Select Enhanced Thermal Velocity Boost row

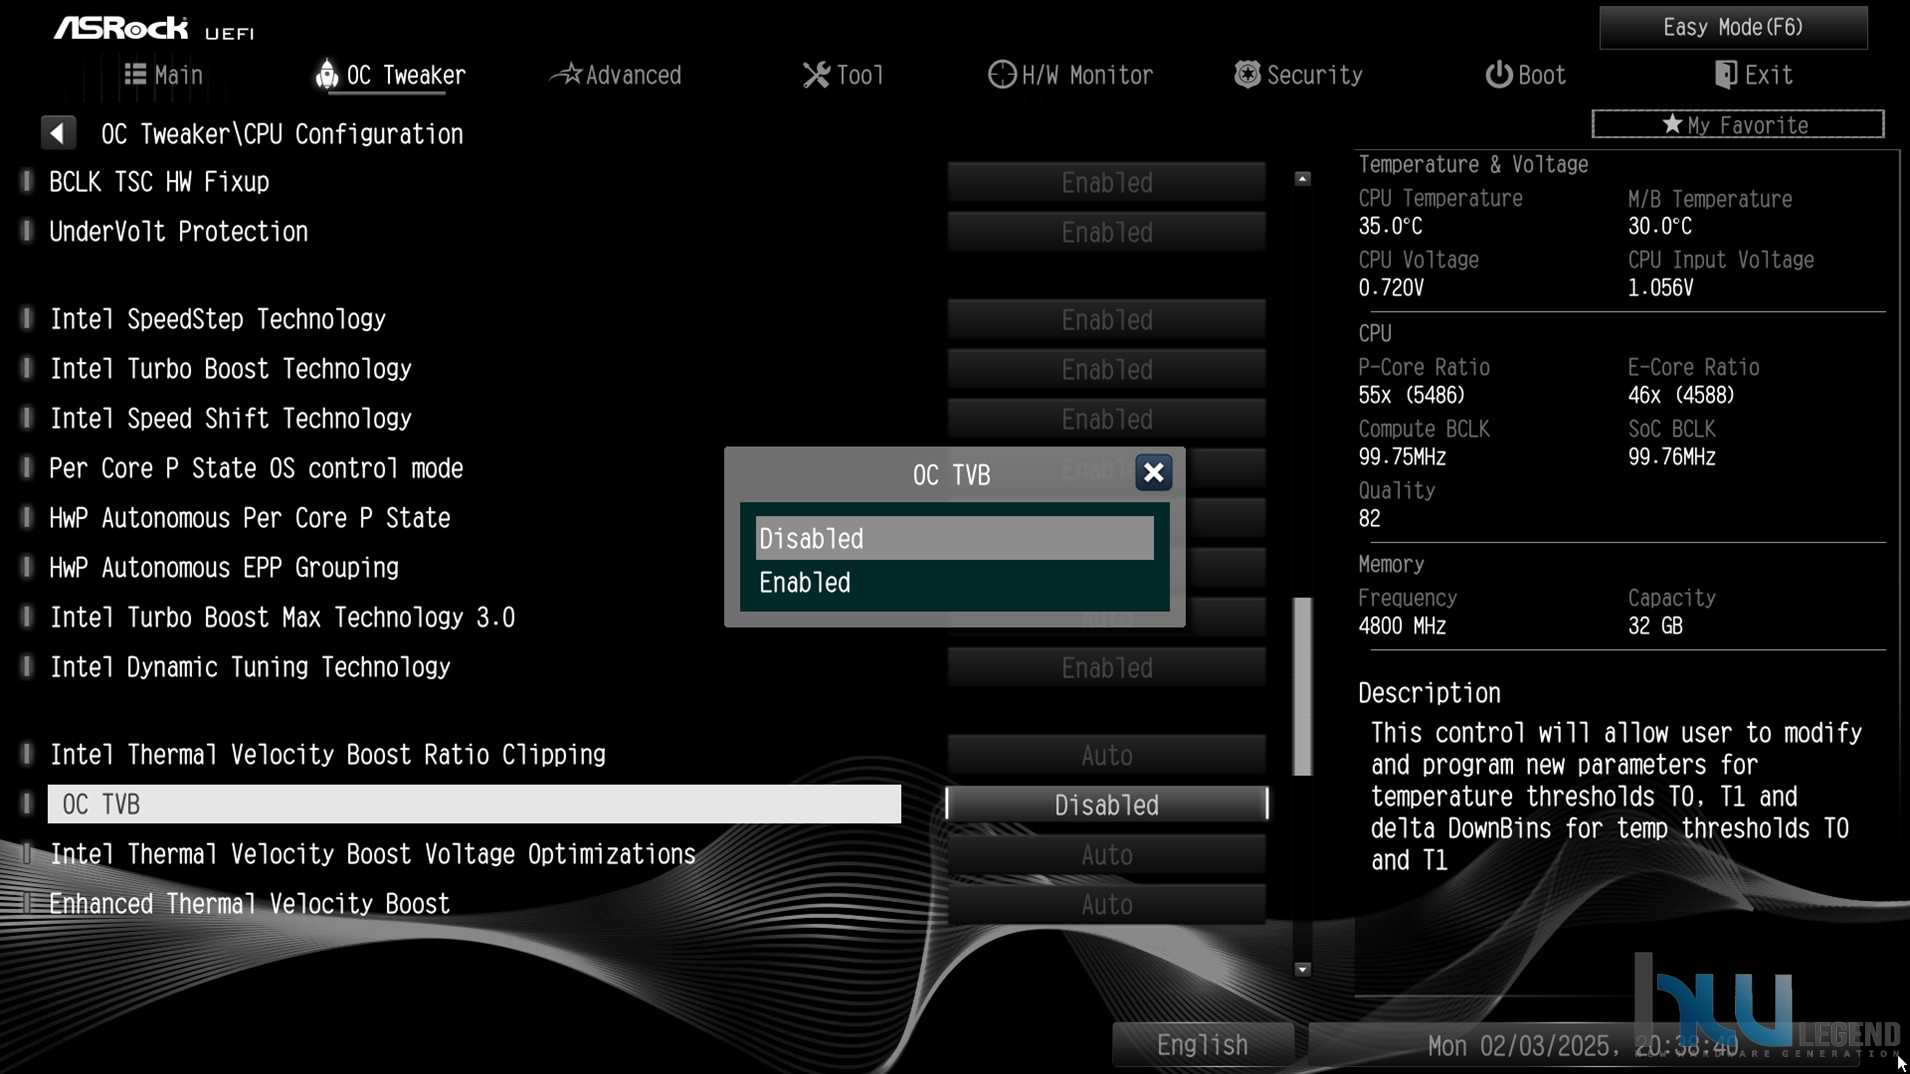(250, 904)
